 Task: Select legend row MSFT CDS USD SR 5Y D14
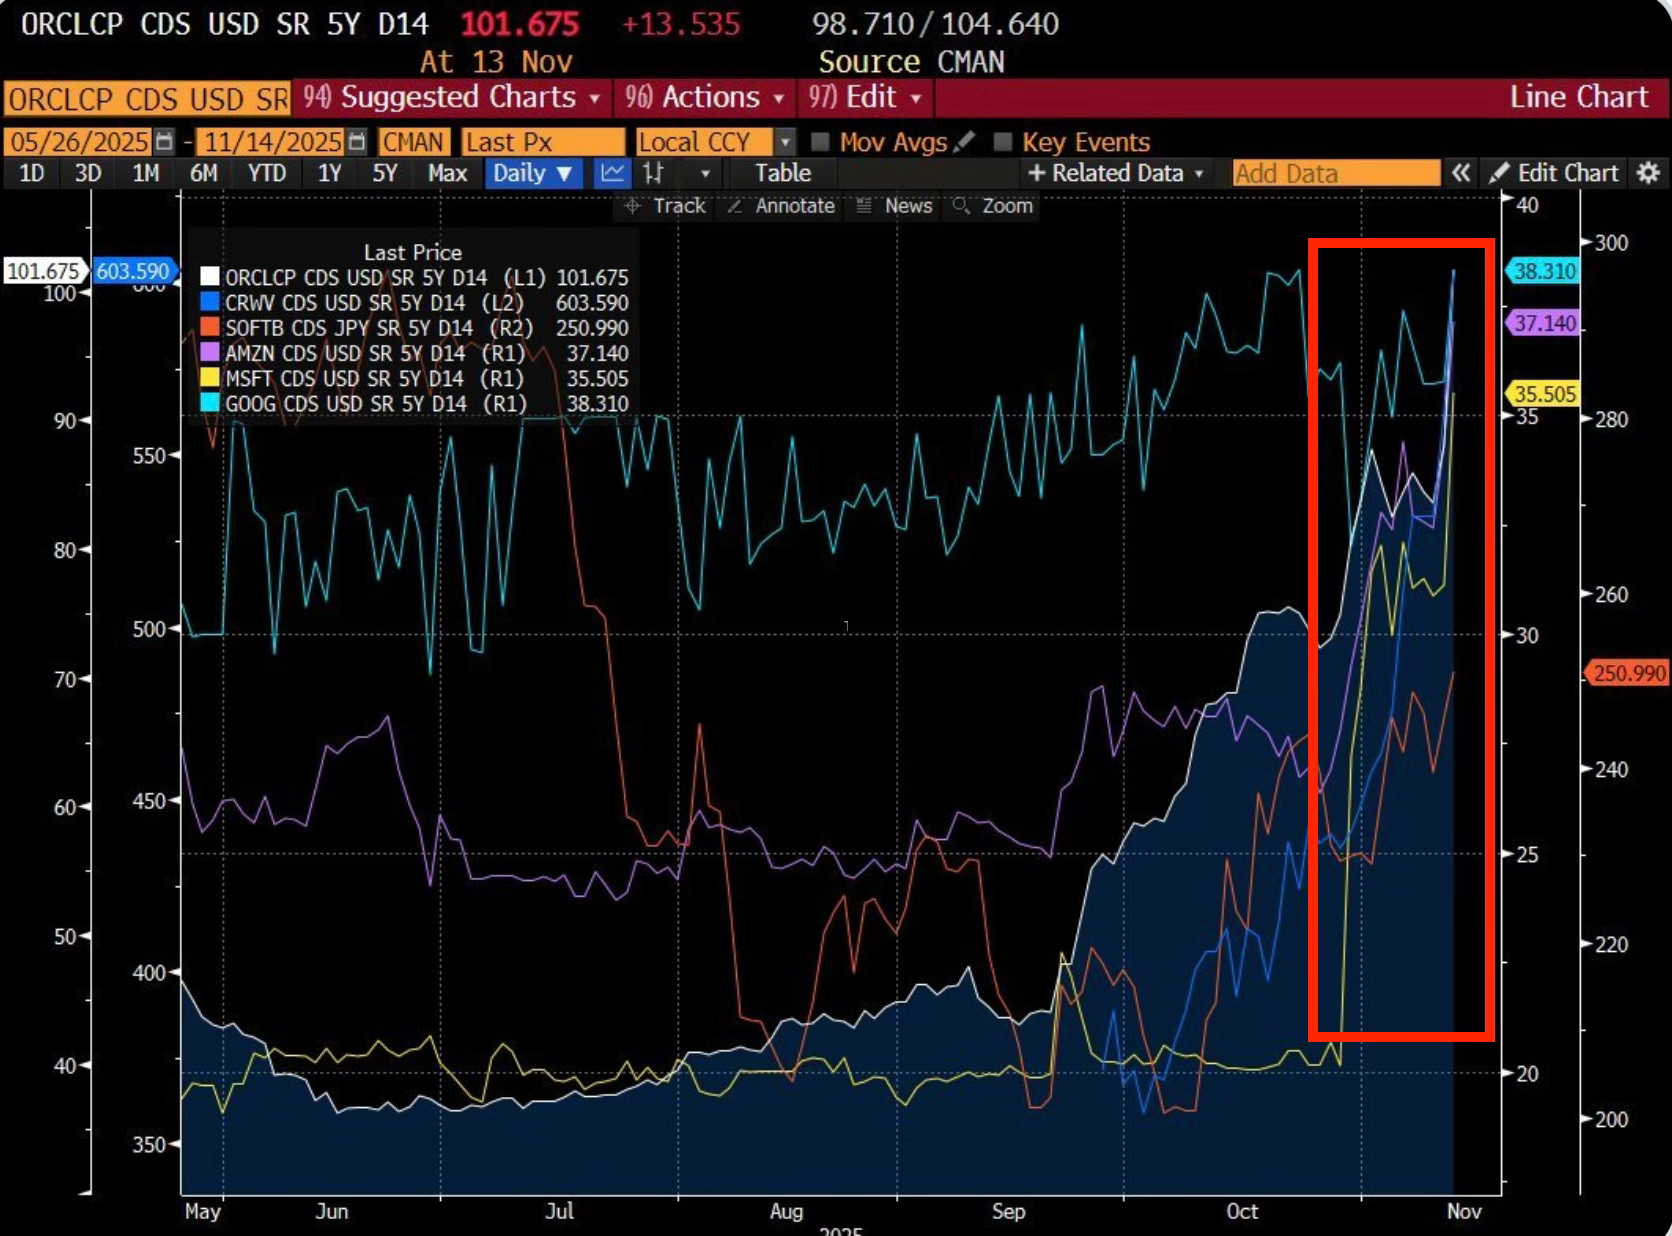point(414,378)
